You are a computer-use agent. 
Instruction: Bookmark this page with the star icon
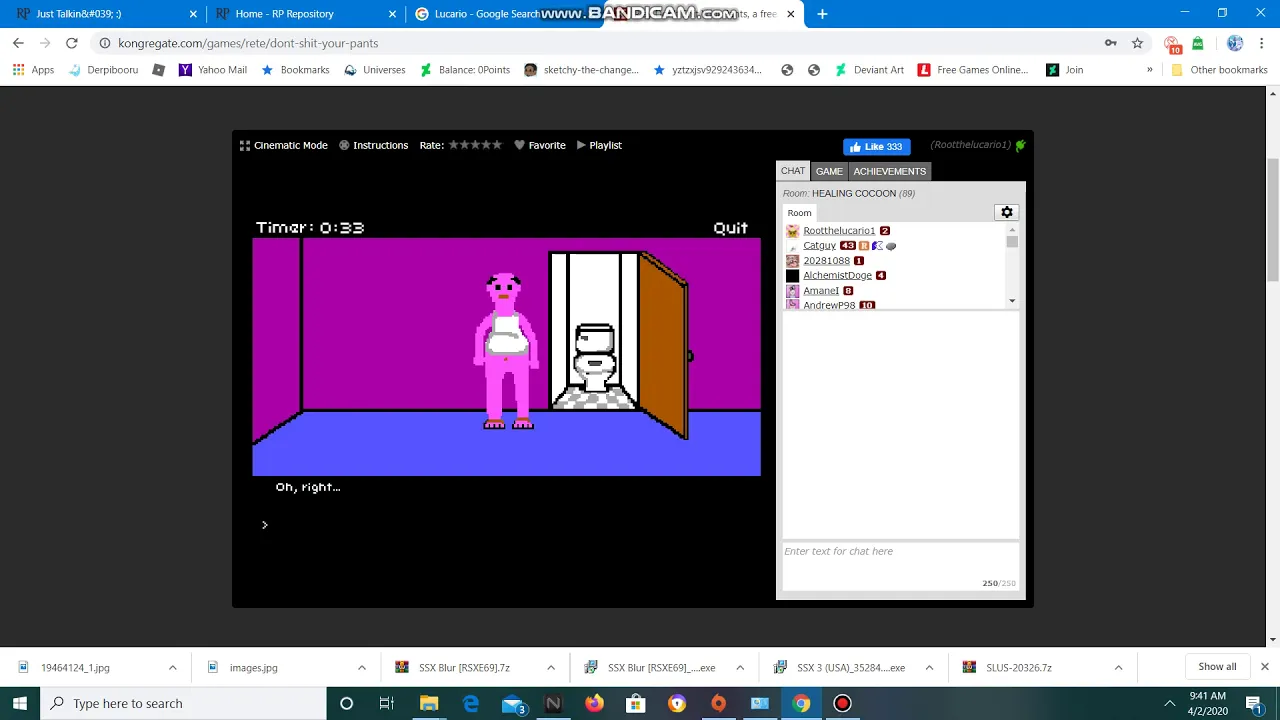coord(1137,43)
